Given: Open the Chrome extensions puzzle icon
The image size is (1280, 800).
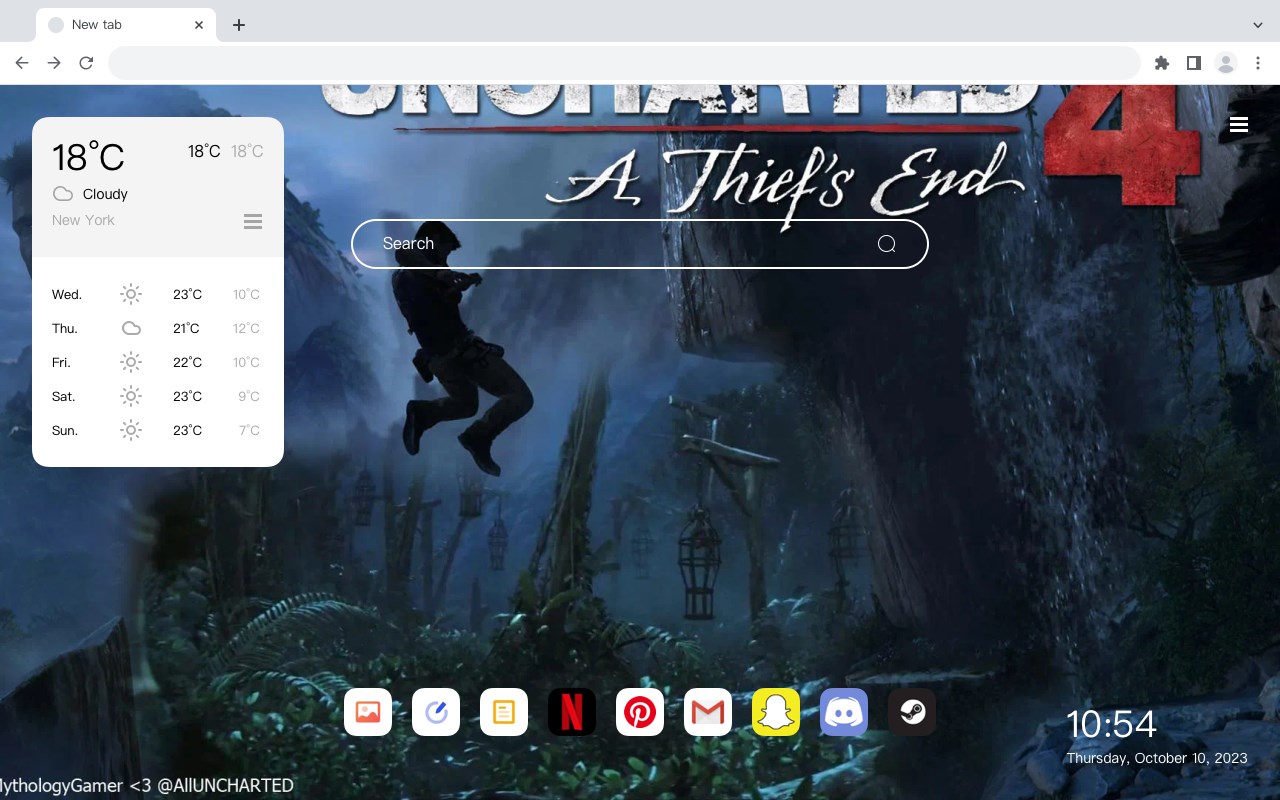Looking at the screenshot, I should (x=1161, y=63).
